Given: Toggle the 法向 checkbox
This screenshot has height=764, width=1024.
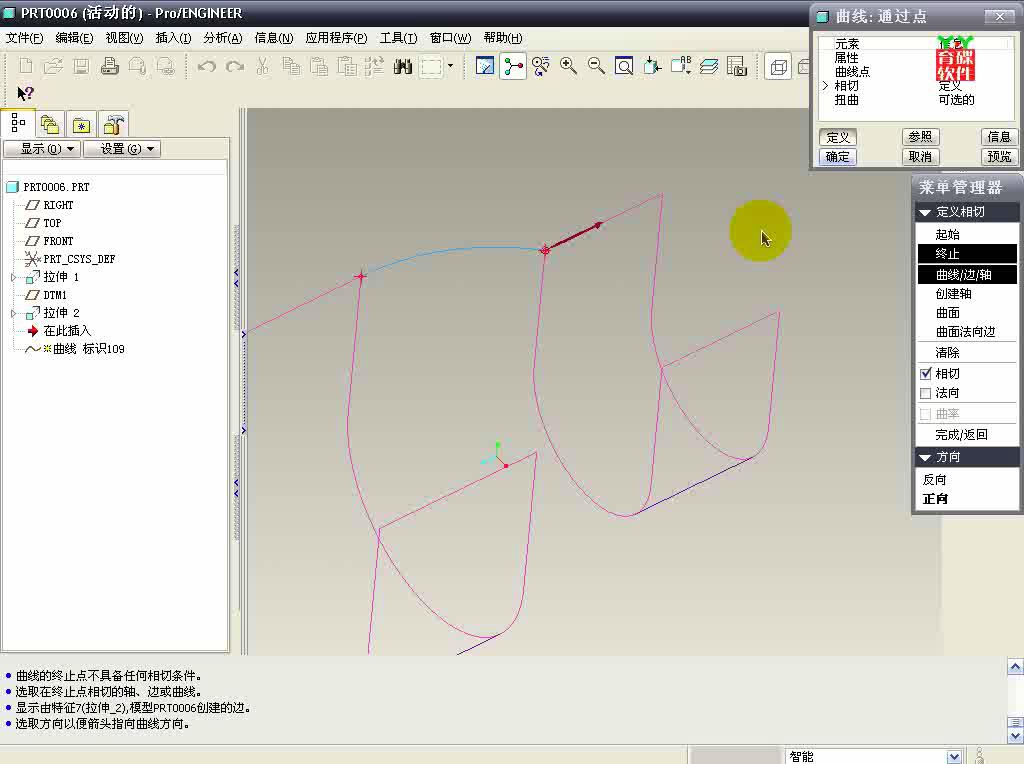Looking at the screenshot, I should [x=925, y=393].
